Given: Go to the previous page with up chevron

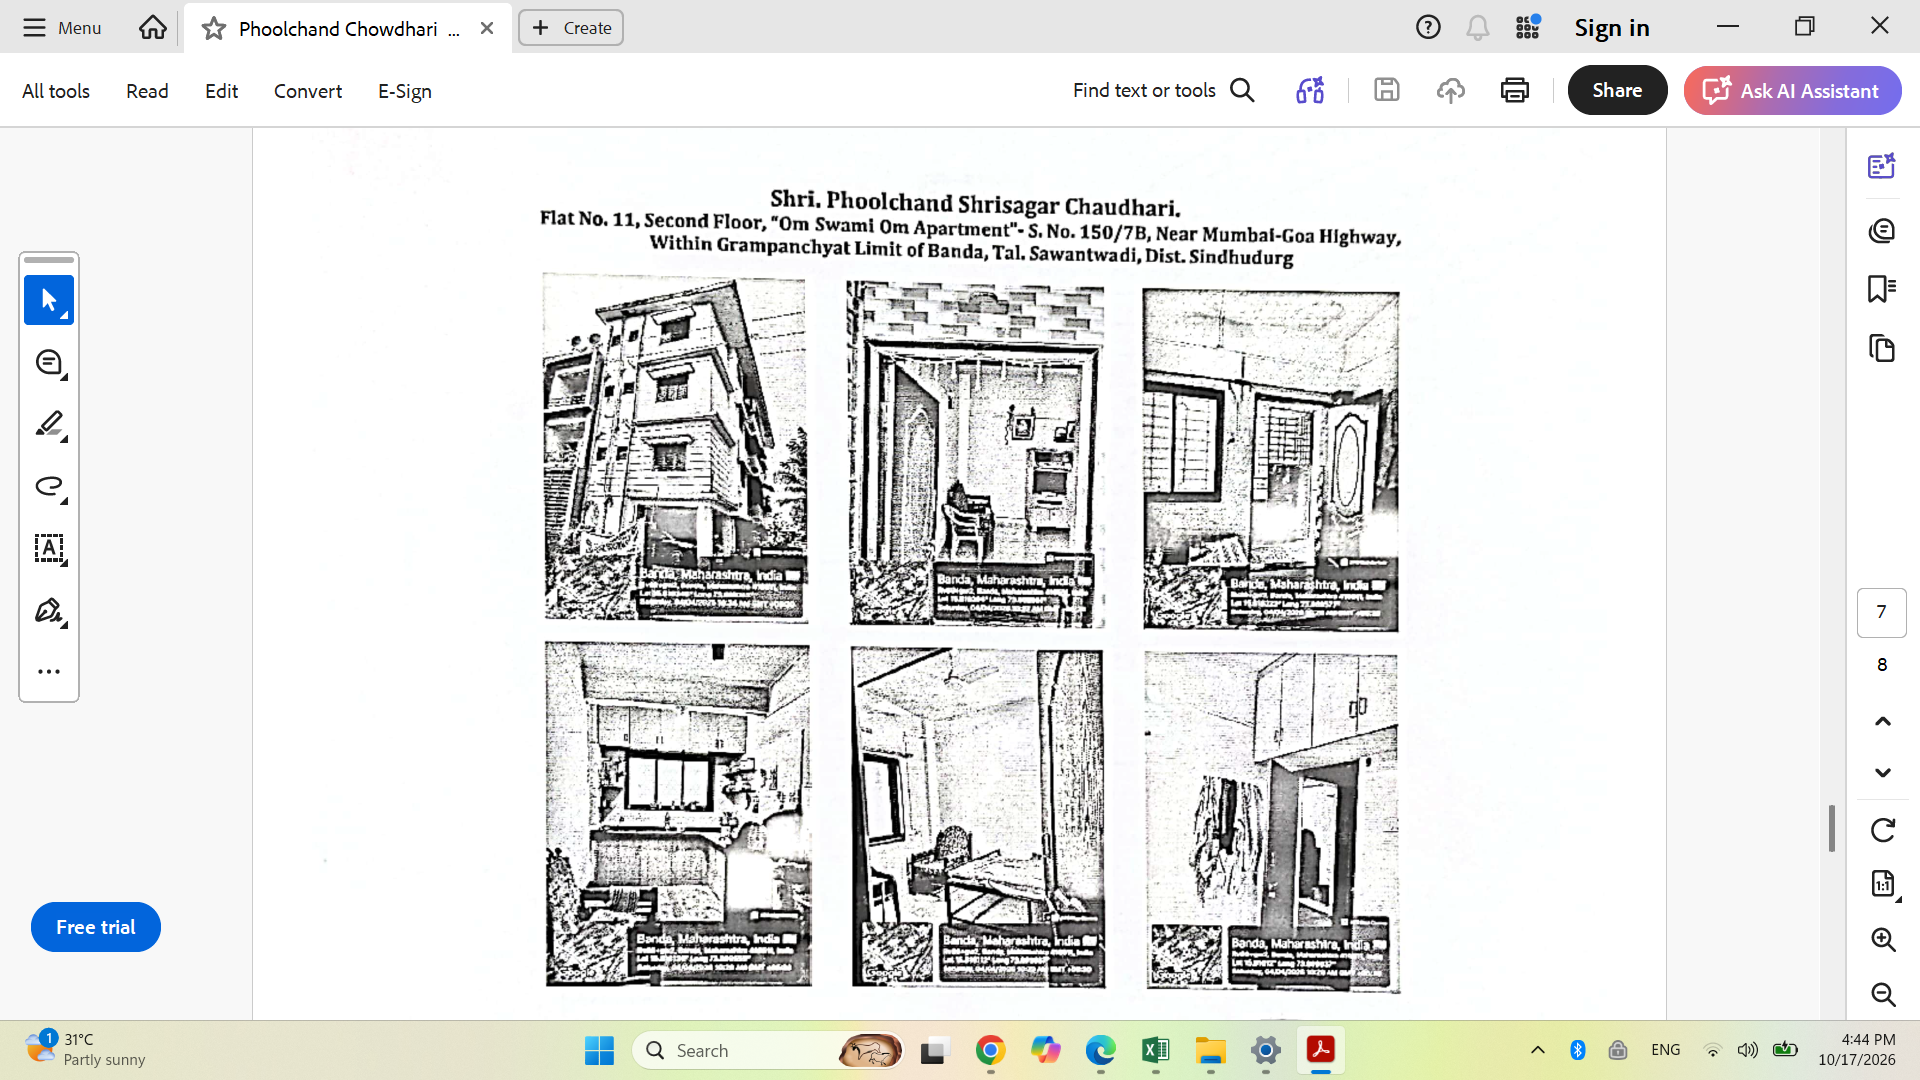Looking at the screenshot, I should point(1883,721).
